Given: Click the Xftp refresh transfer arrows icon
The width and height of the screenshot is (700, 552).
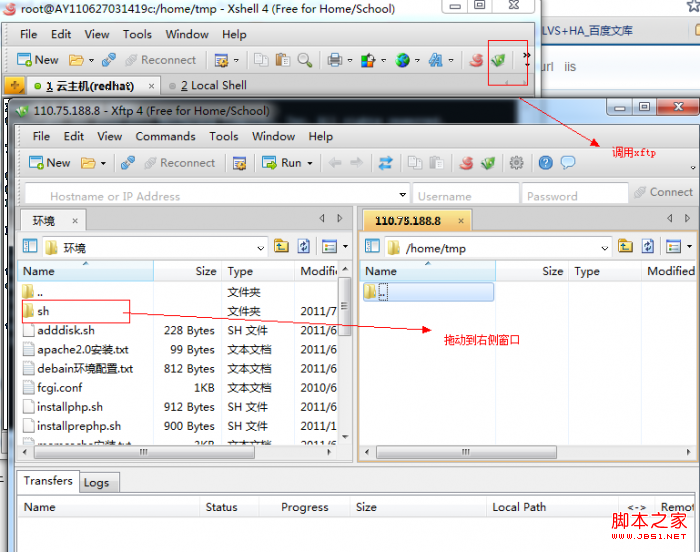Looking at the screenshot, I should click(x=386, y=163).
